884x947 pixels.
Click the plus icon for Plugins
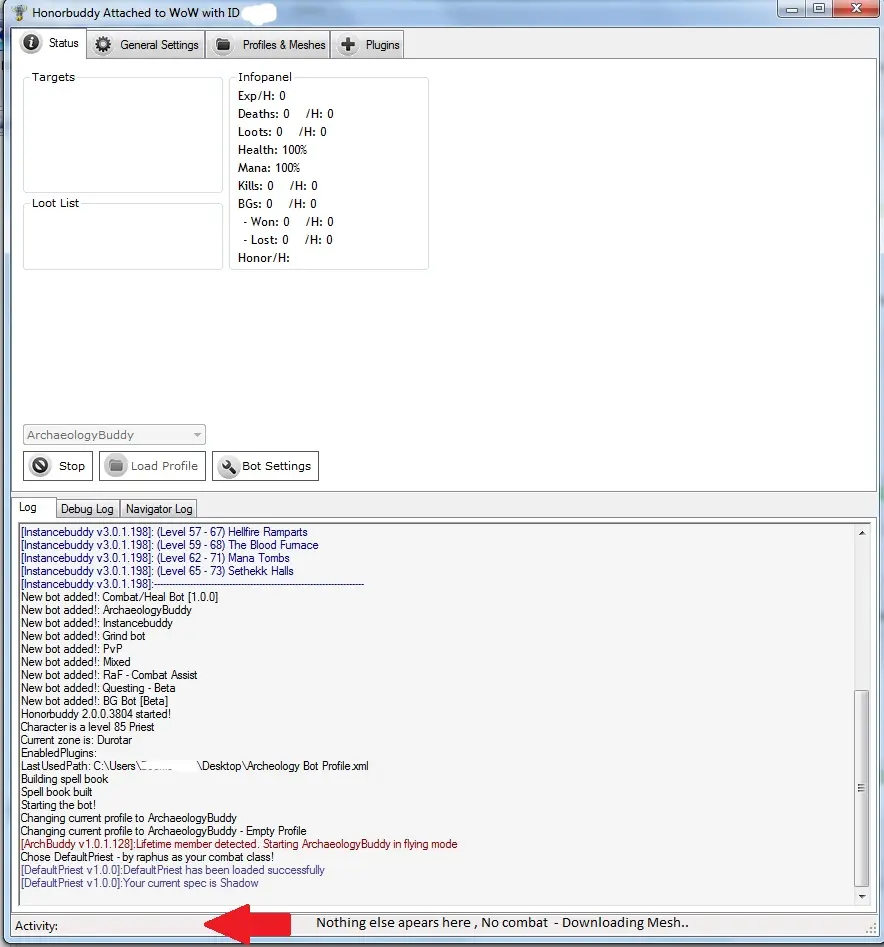point(348,45)
